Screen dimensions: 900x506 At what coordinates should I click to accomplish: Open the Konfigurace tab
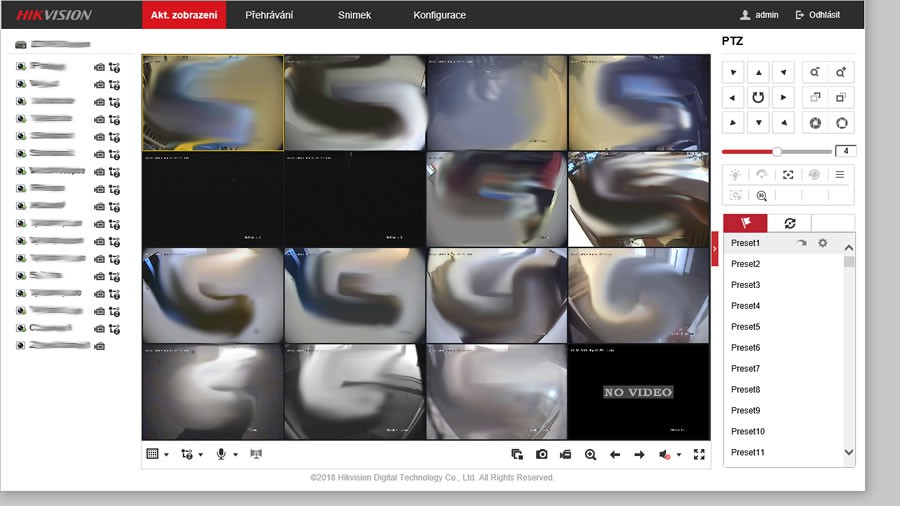439,15
